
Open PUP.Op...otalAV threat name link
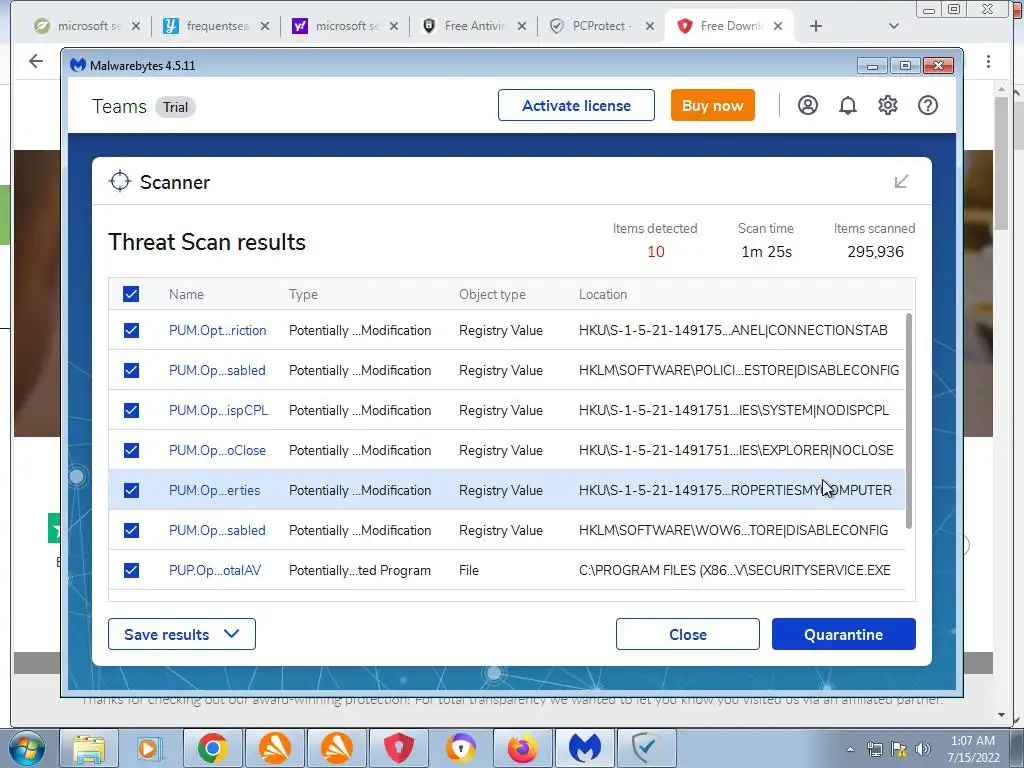(215, 570)
